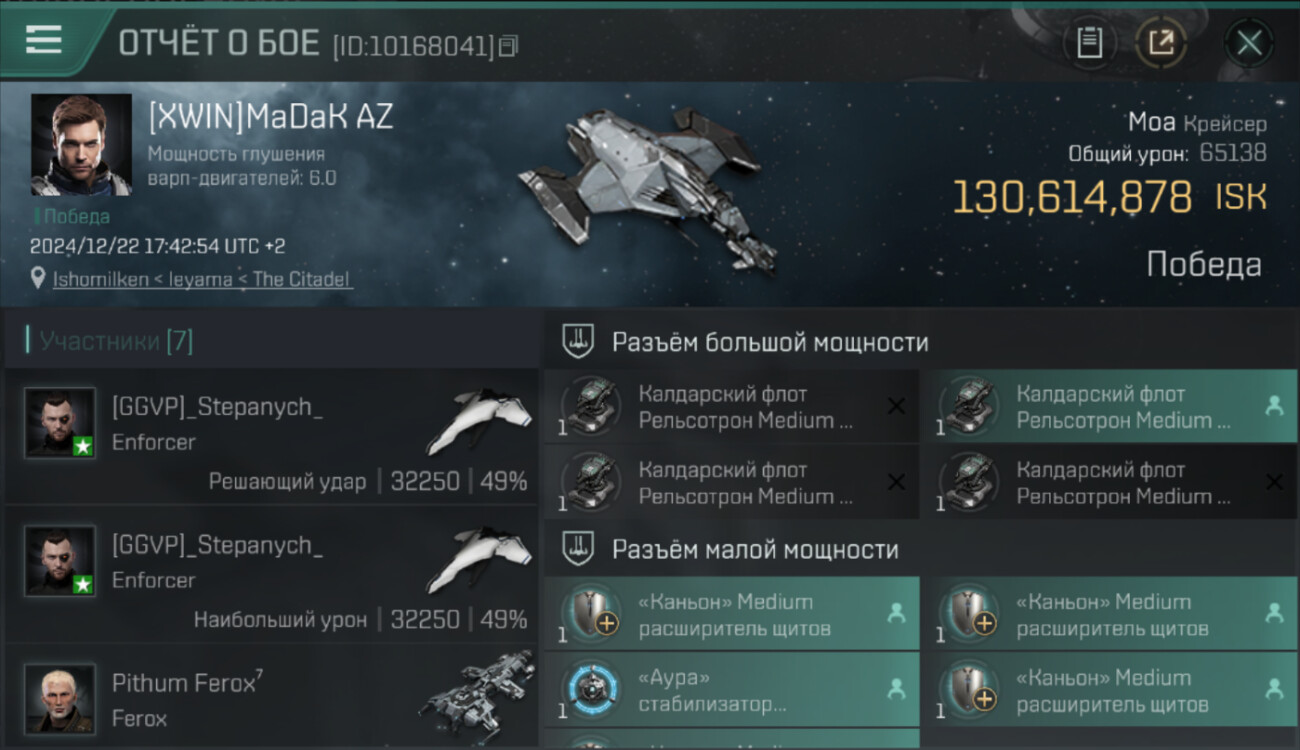Click the share/export report icon

[x=1160, y=43]
